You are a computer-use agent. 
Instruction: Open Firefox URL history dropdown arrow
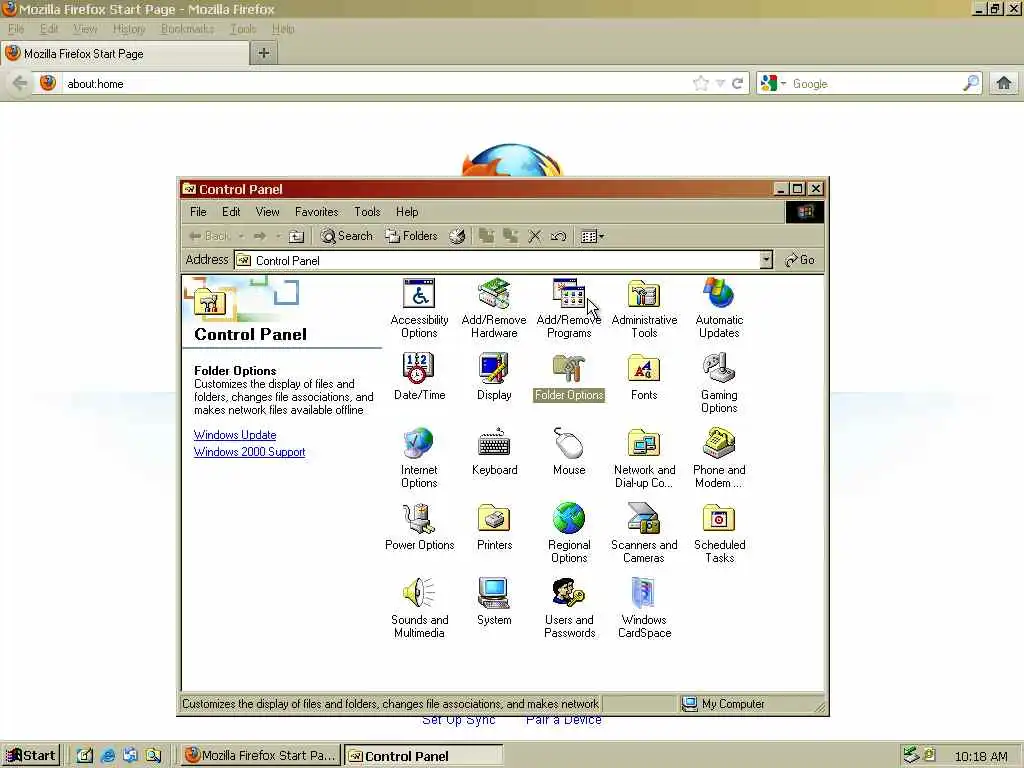tap(720, 84)
